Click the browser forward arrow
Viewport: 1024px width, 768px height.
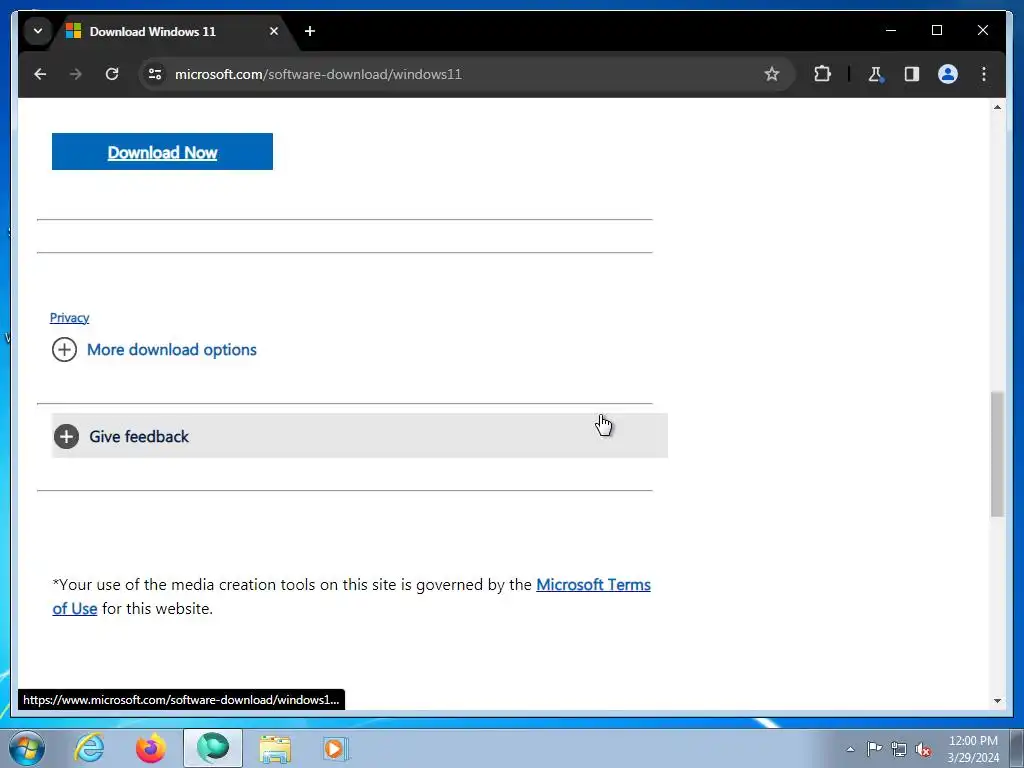coord(76,74)
